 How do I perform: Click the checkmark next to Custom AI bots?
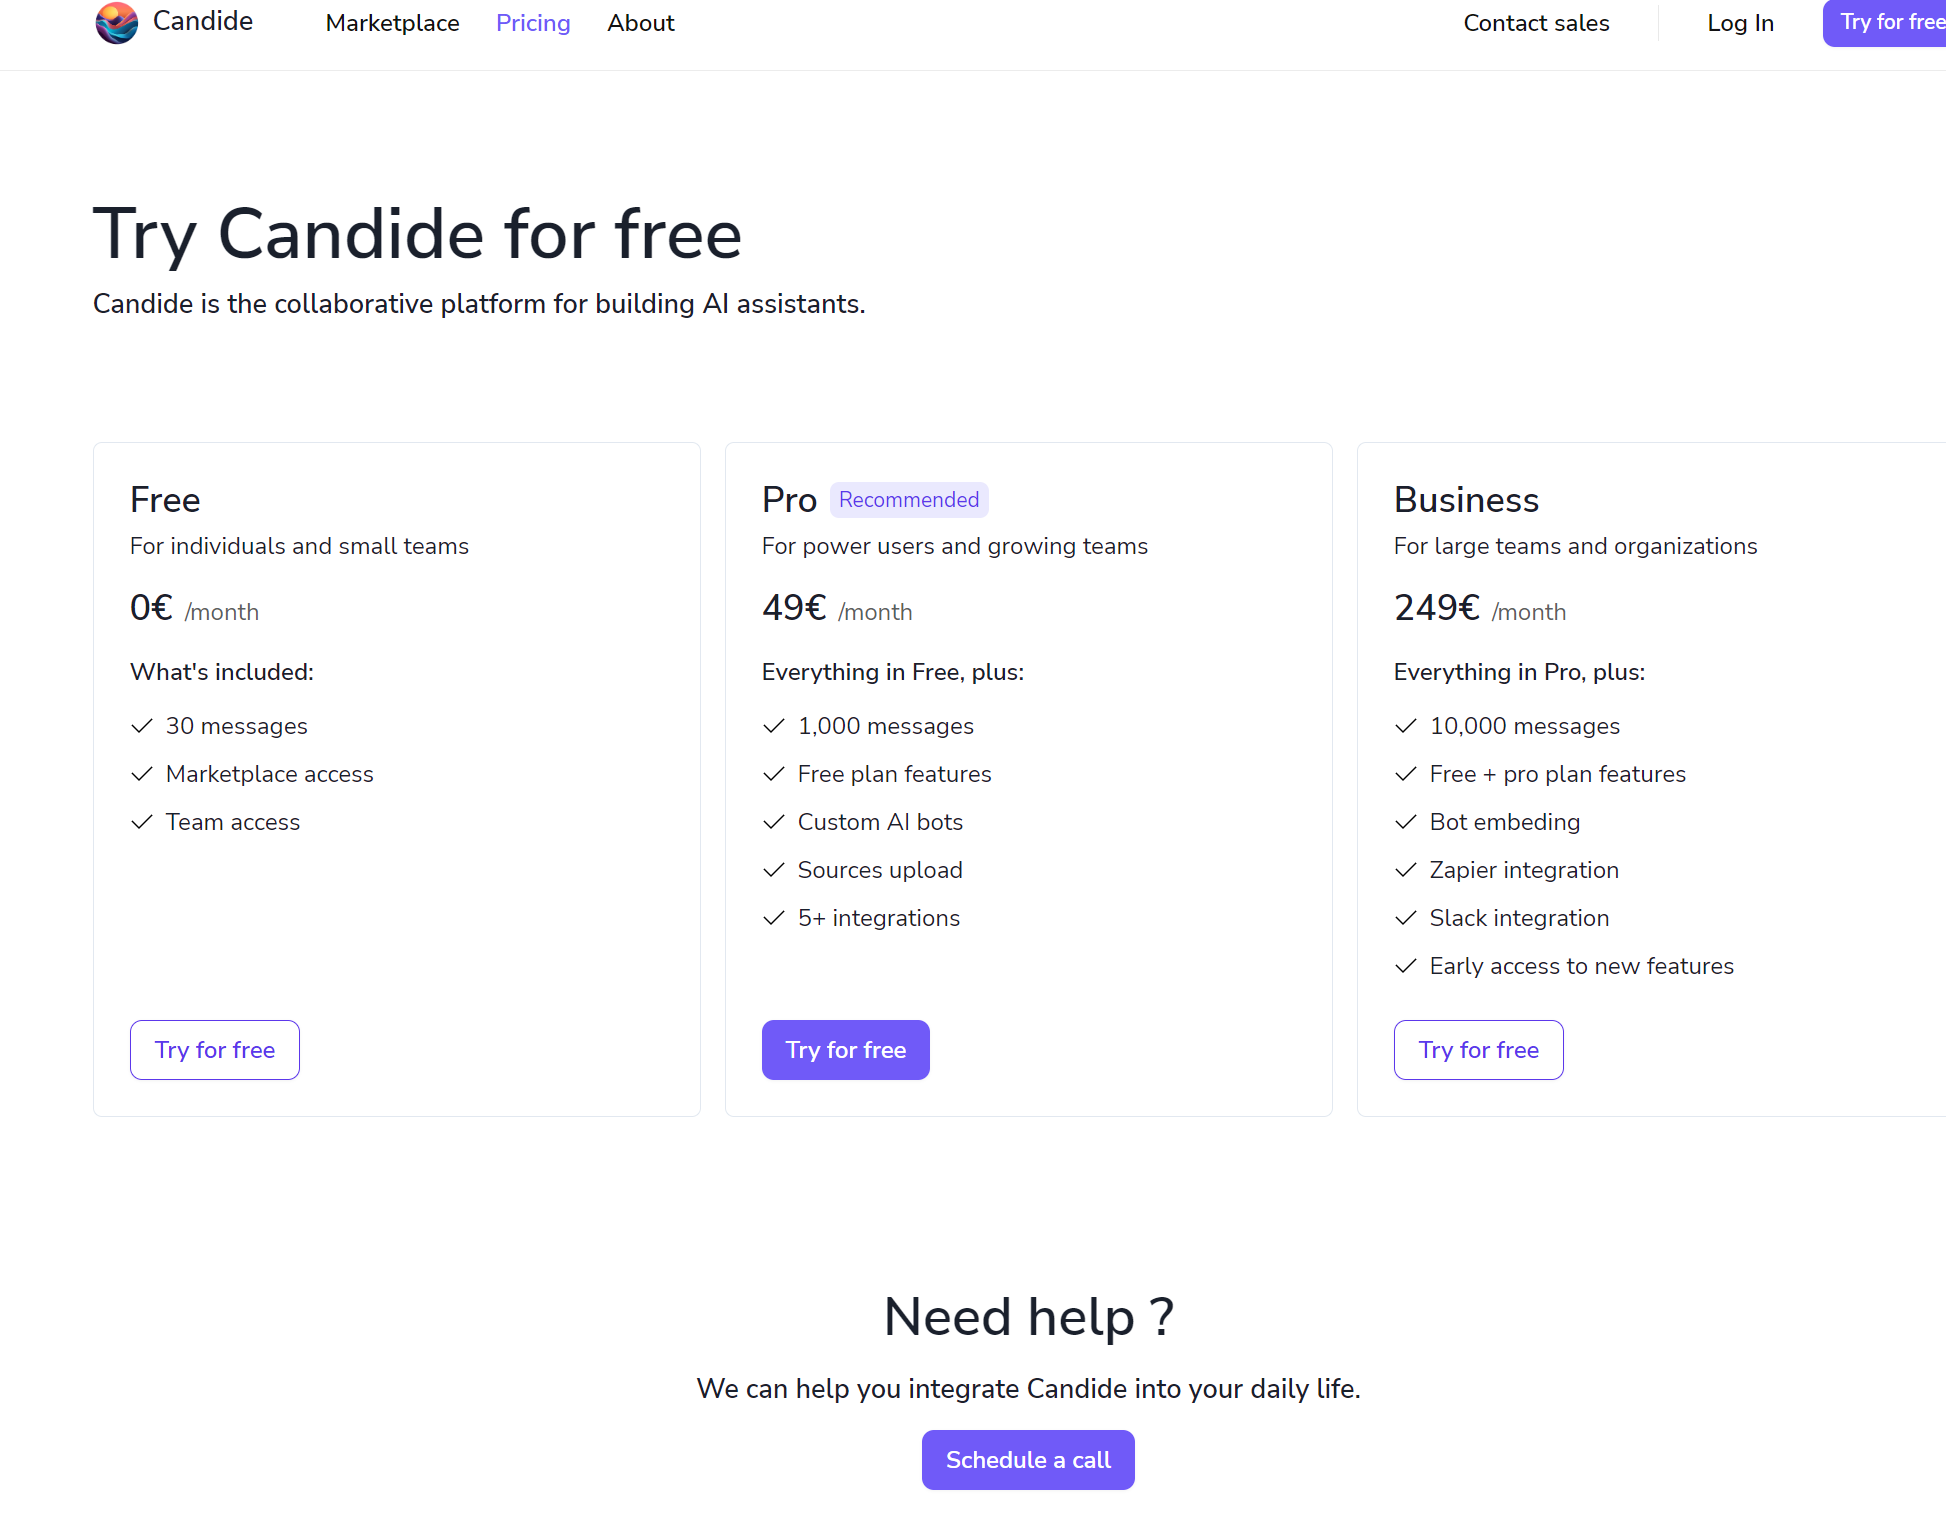[x=774, y=822]
